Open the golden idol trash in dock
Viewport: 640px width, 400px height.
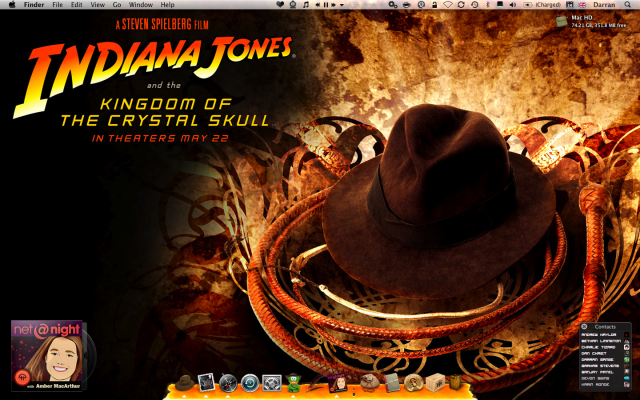(456, 382)
